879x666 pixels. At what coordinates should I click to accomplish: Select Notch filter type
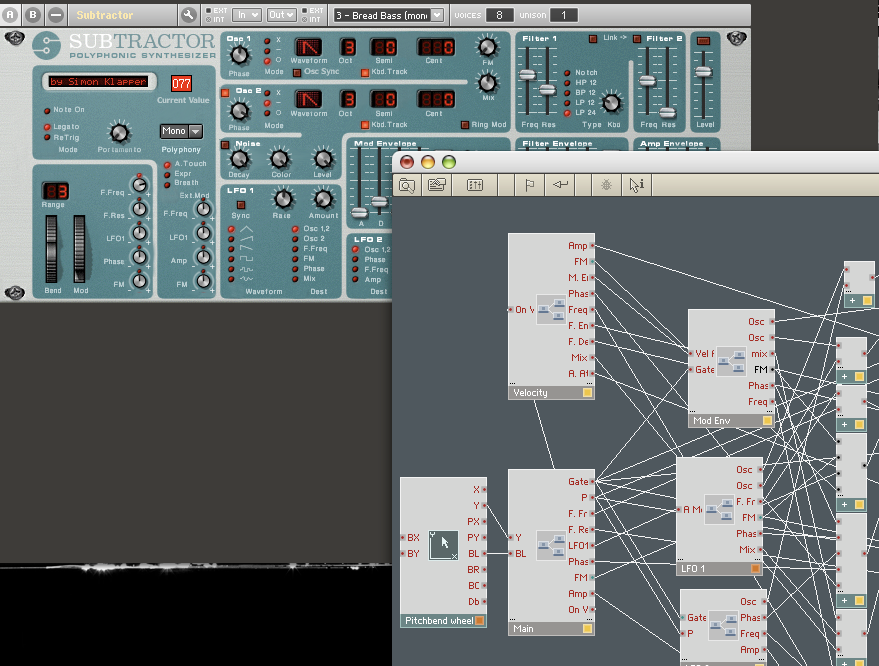(567, 73)
